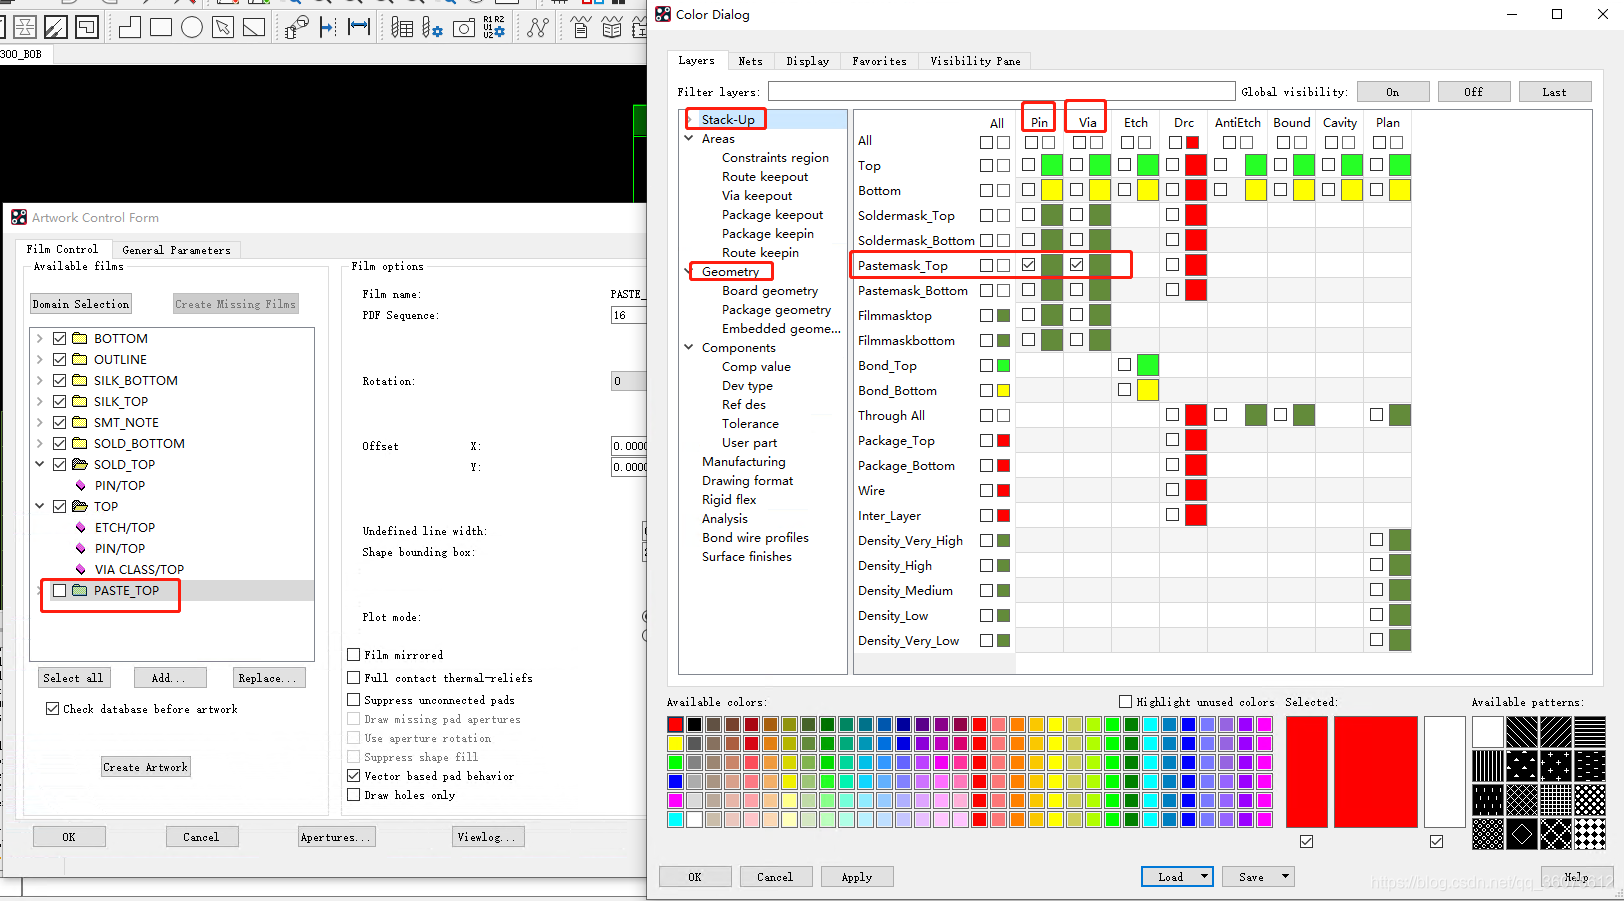Enable Draw holes only checkbox

tap(353, 795)
